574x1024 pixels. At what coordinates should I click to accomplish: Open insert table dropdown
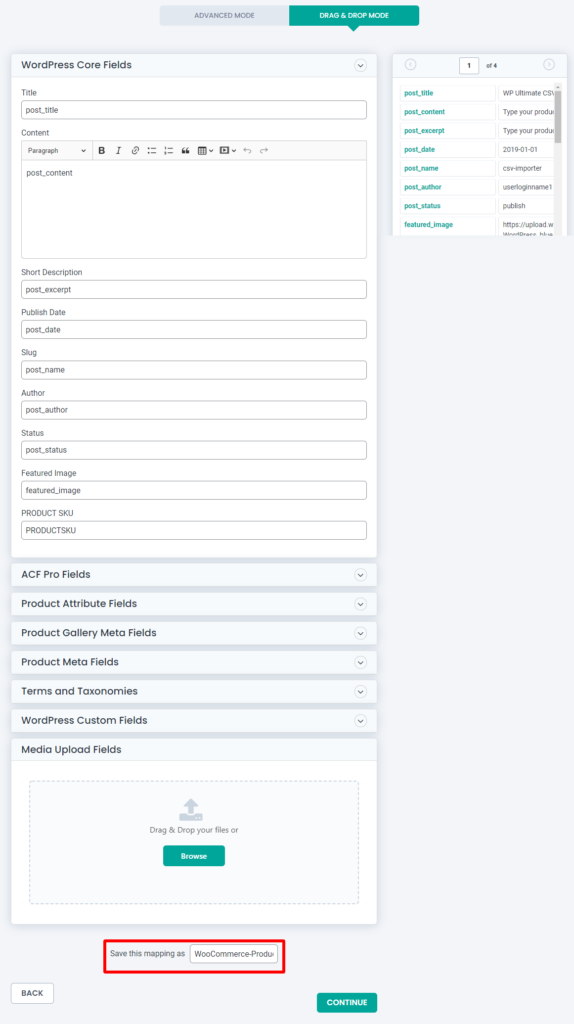tap(206, 150)
